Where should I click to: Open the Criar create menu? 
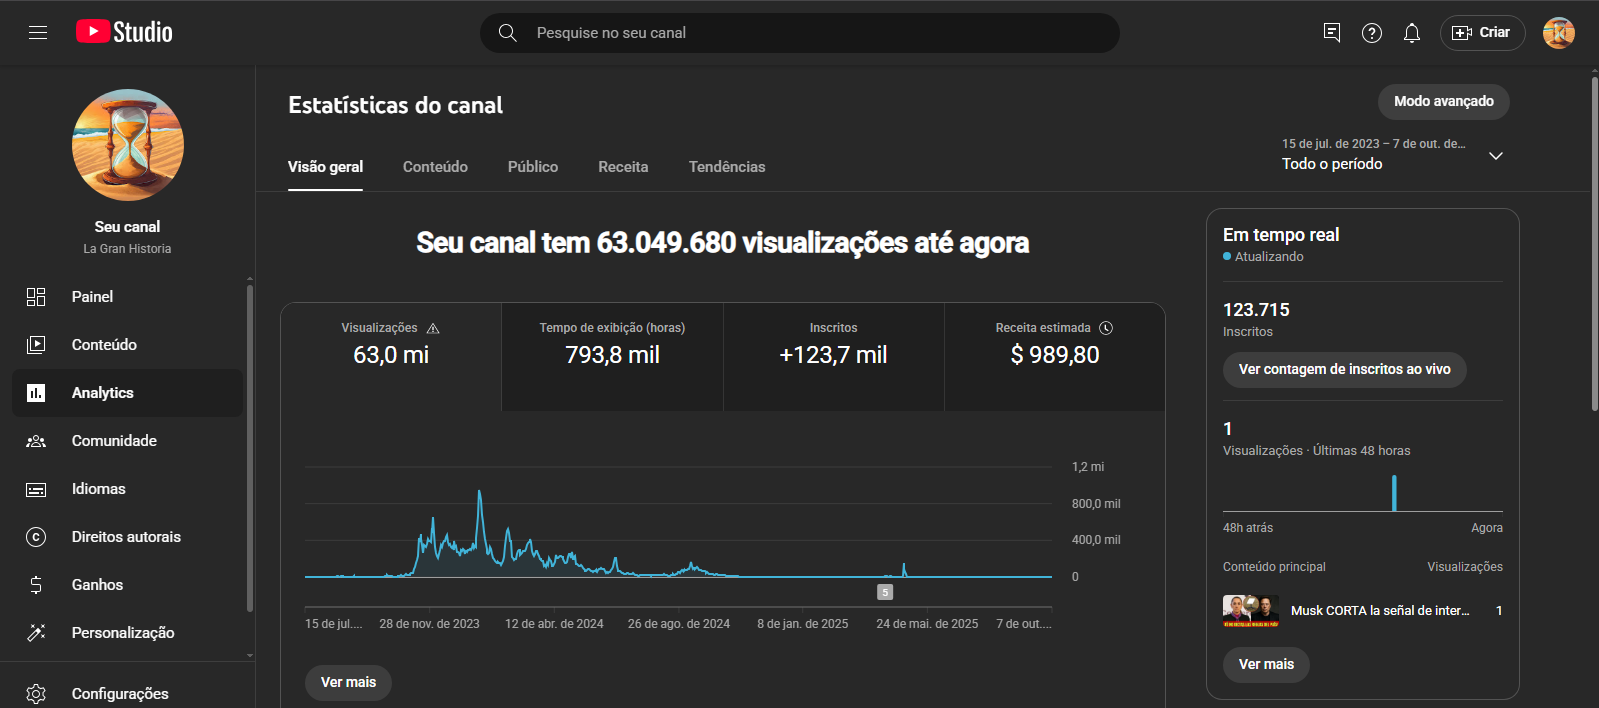tap(1482, 33)
